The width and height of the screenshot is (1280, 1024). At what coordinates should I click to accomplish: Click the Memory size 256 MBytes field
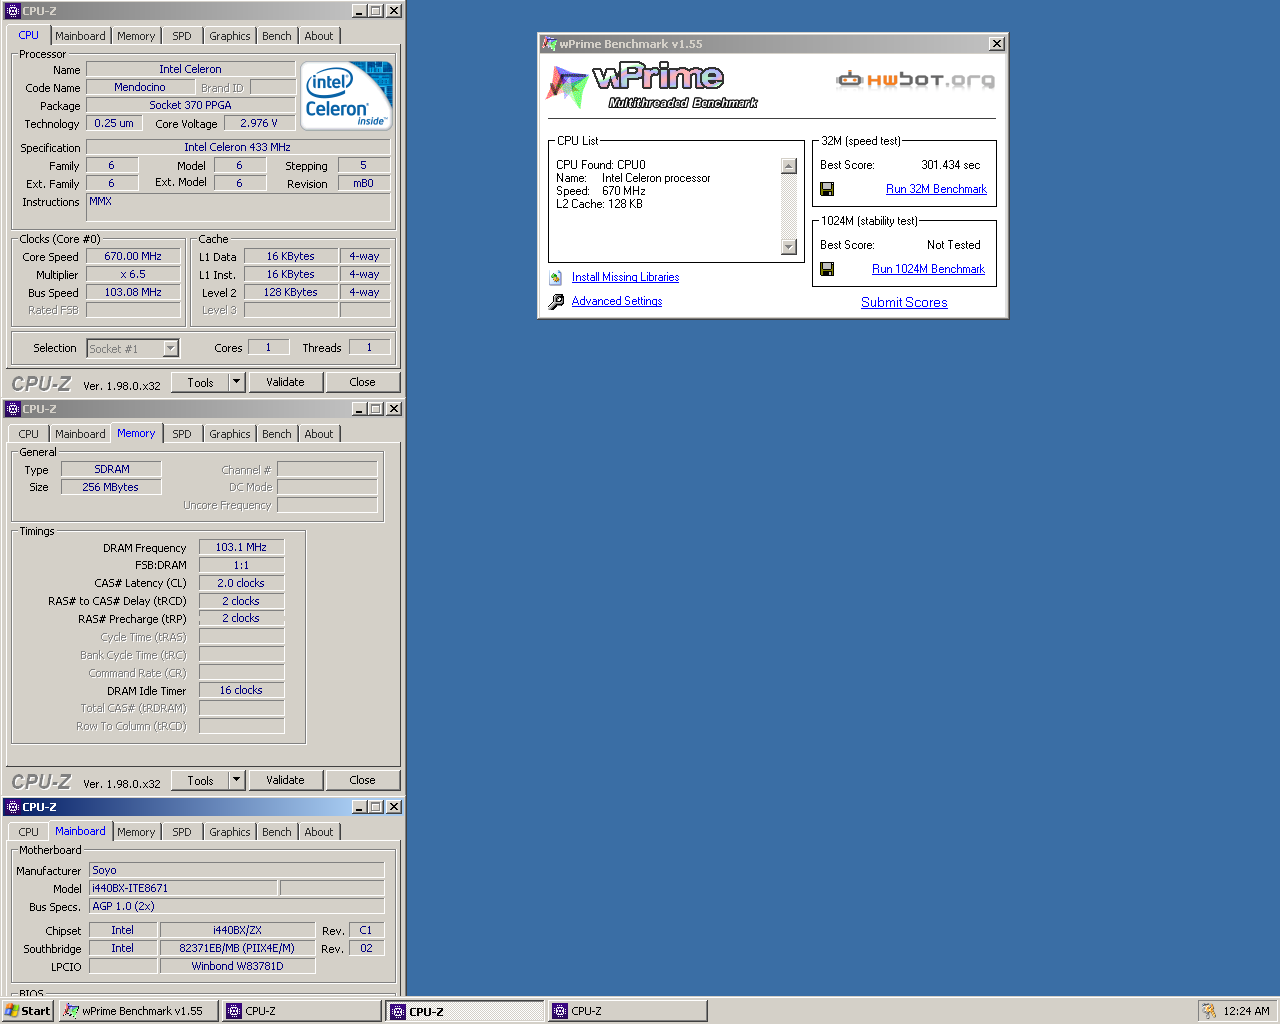tap(111, 487)
